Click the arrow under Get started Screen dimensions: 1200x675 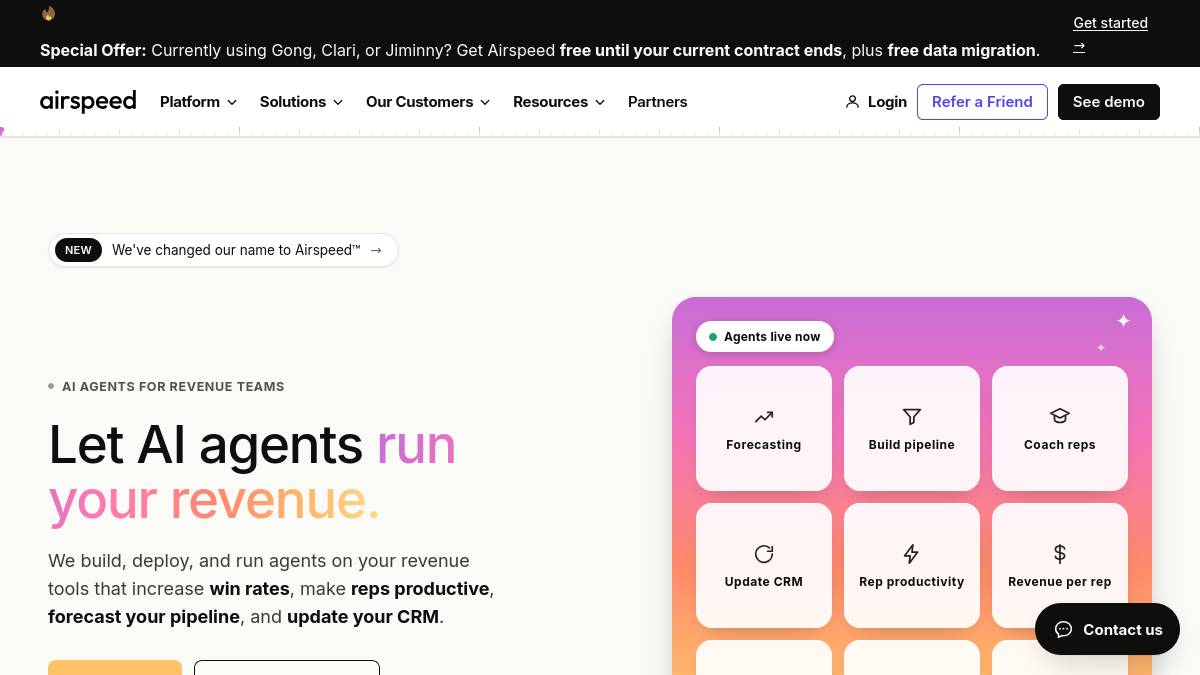pos(1079,46)
